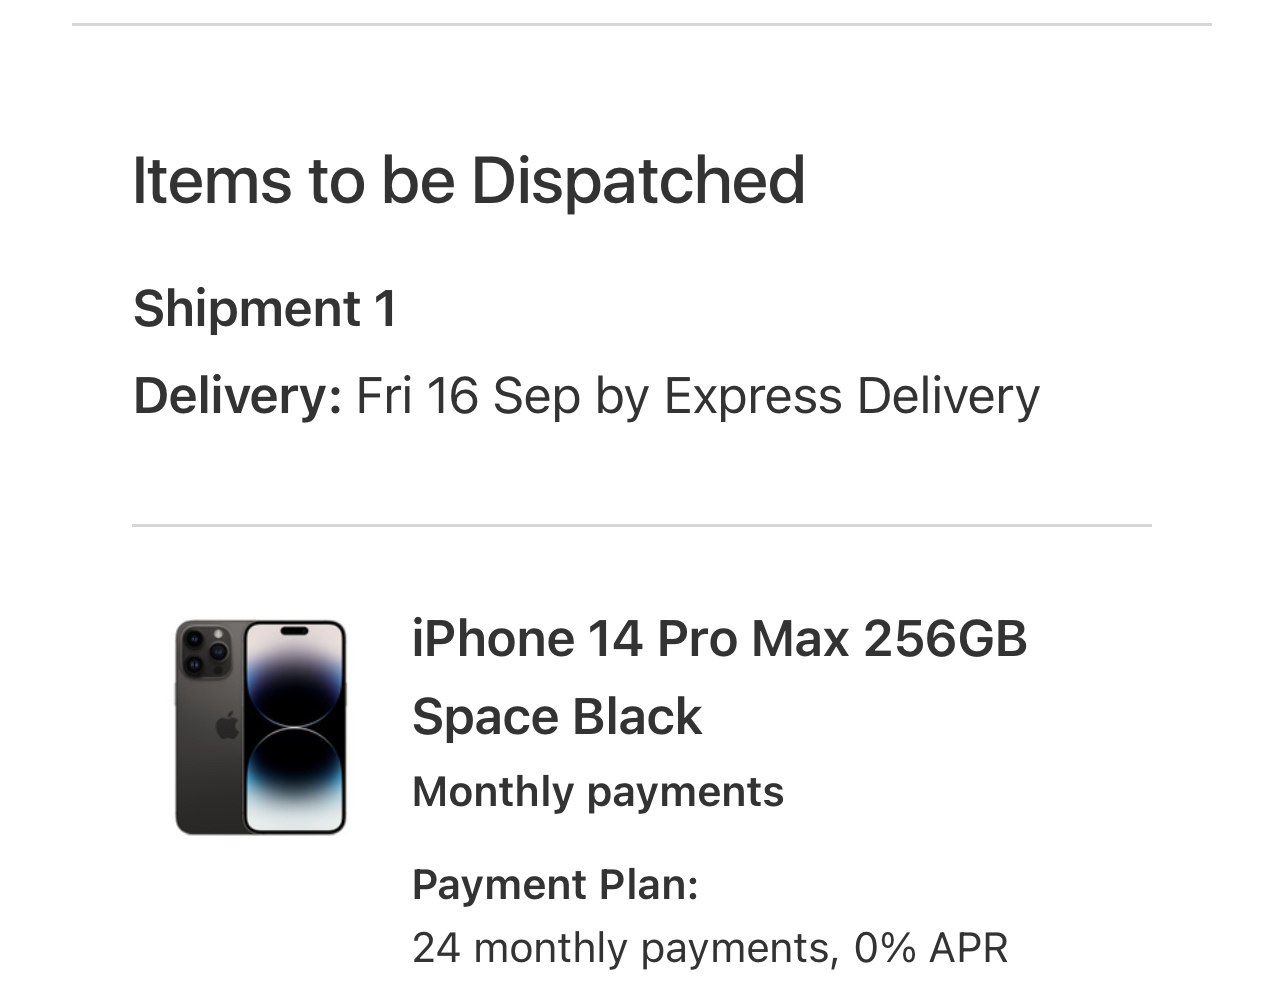Select the front display of the pictured iPhone
This screenshot has height=988, width=1284.
296,727
